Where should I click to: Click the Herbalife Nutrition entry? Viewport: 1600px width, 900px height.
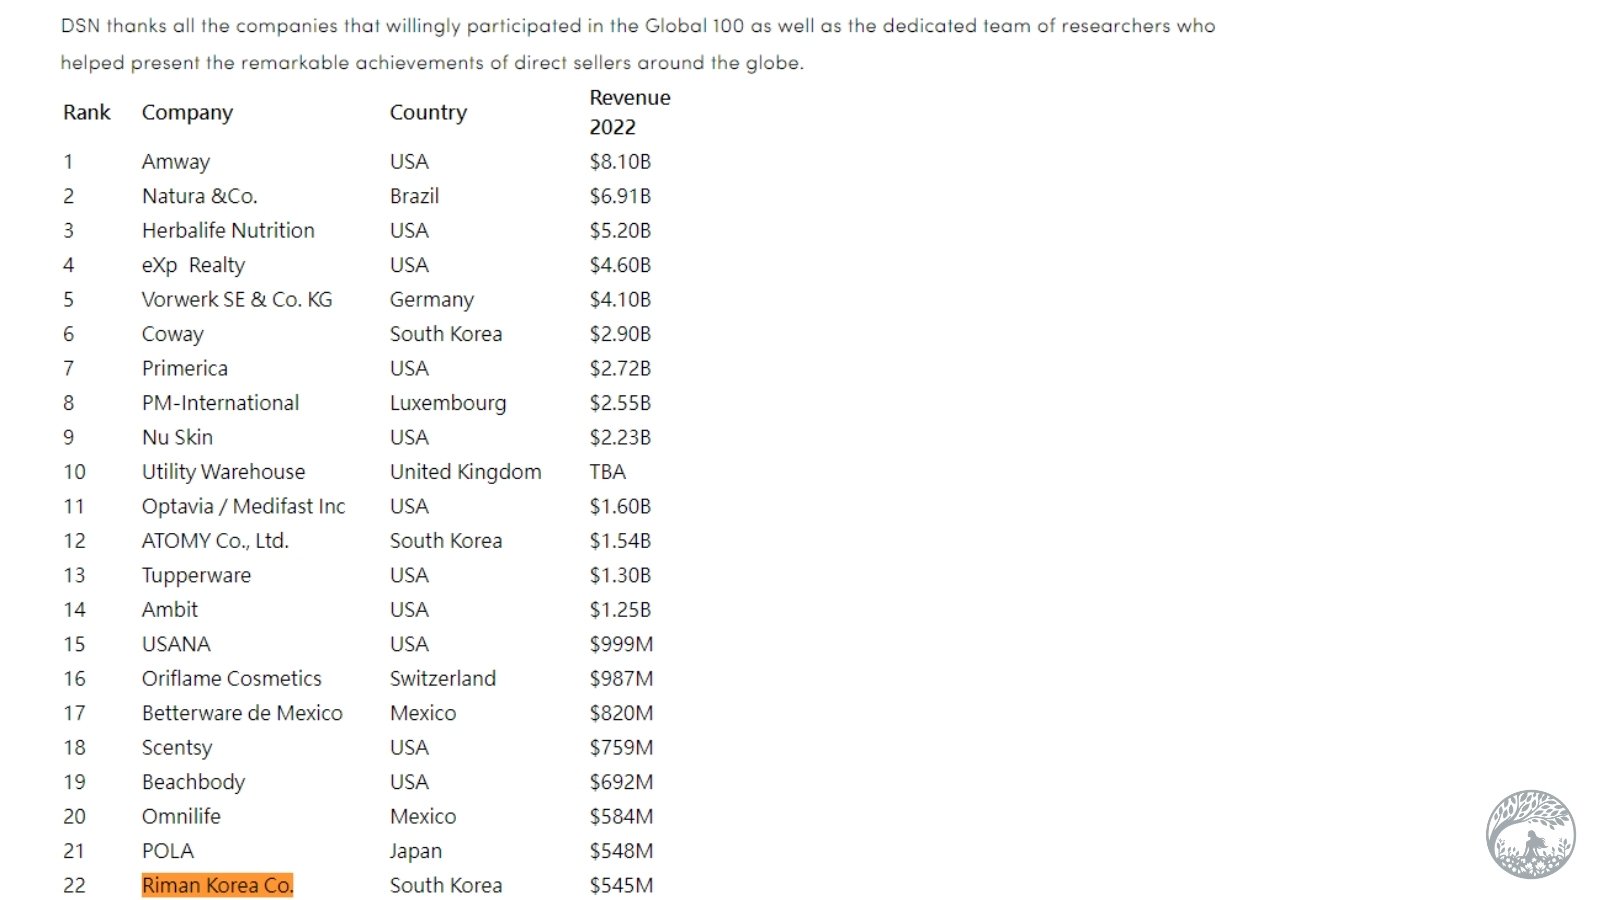click(228, 230)
